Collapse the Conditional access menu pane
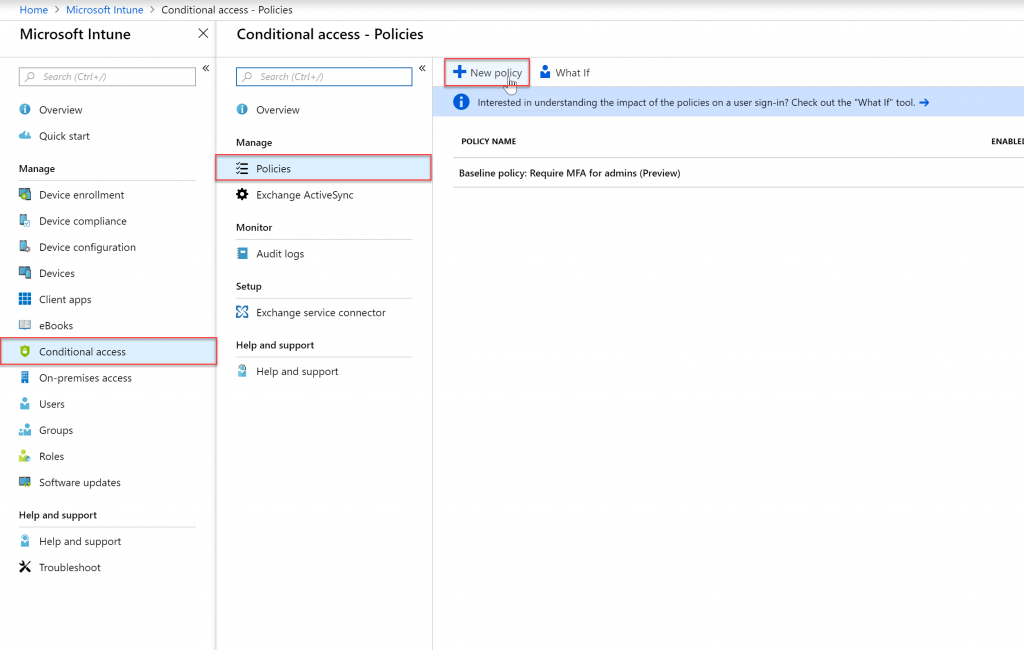 click(423, 68)
